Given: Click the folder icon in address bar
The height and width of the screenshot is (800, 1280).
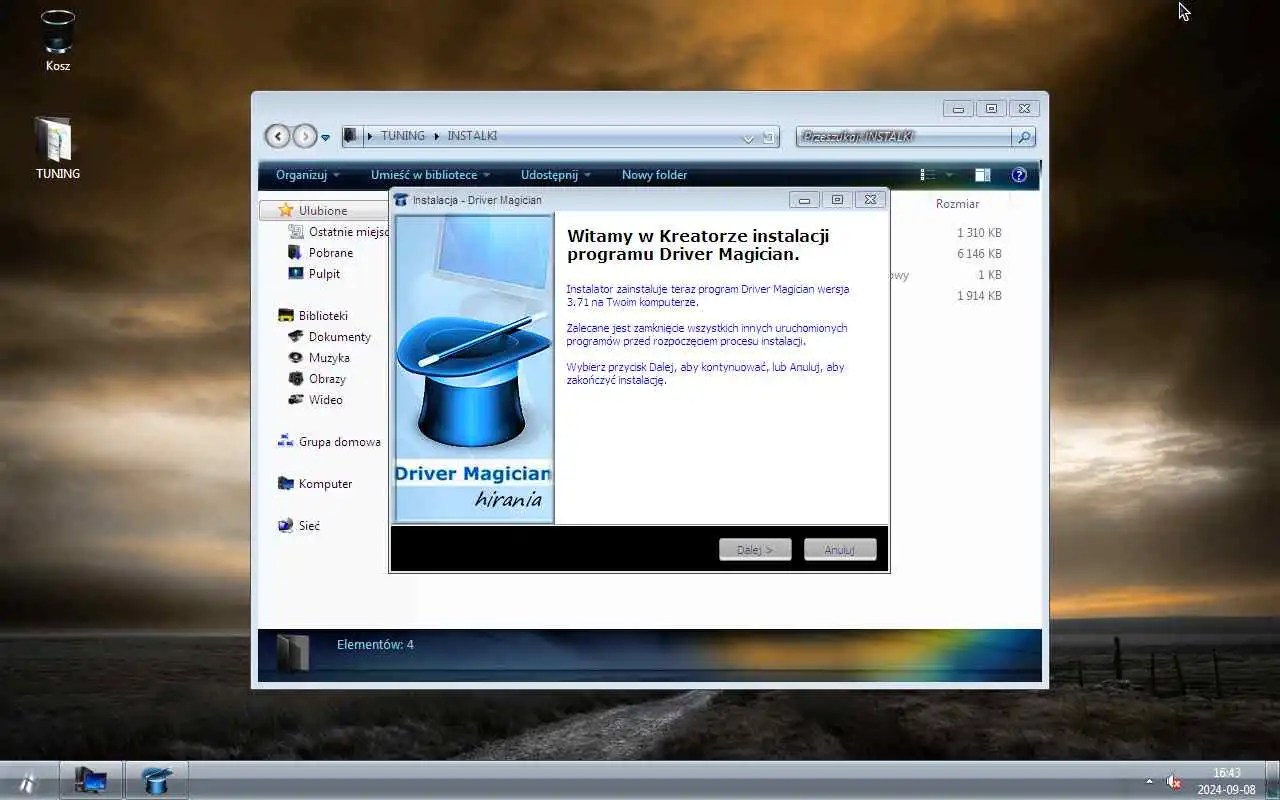Looking at the screenshot, I should [x=351, y=136].
